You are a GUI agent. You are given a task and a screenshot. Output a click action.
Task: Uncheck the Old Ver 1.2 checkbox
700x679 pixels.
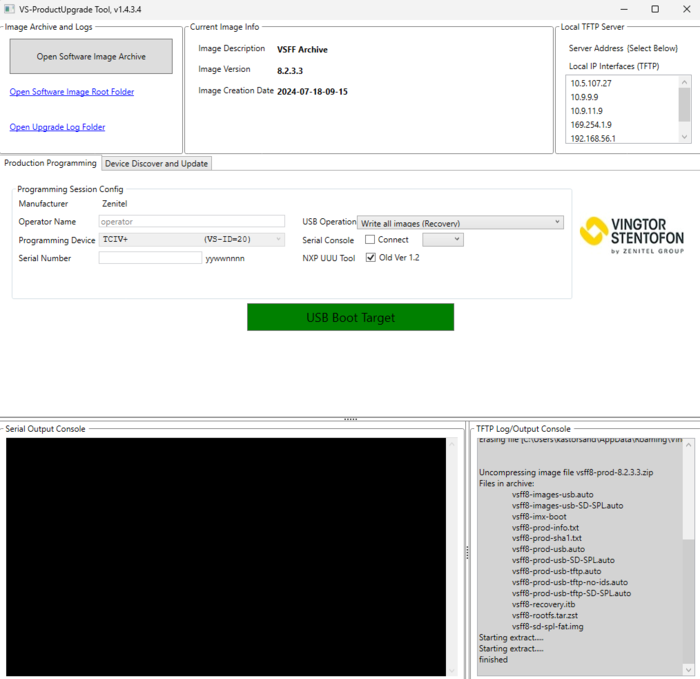(x=370, y=258)
